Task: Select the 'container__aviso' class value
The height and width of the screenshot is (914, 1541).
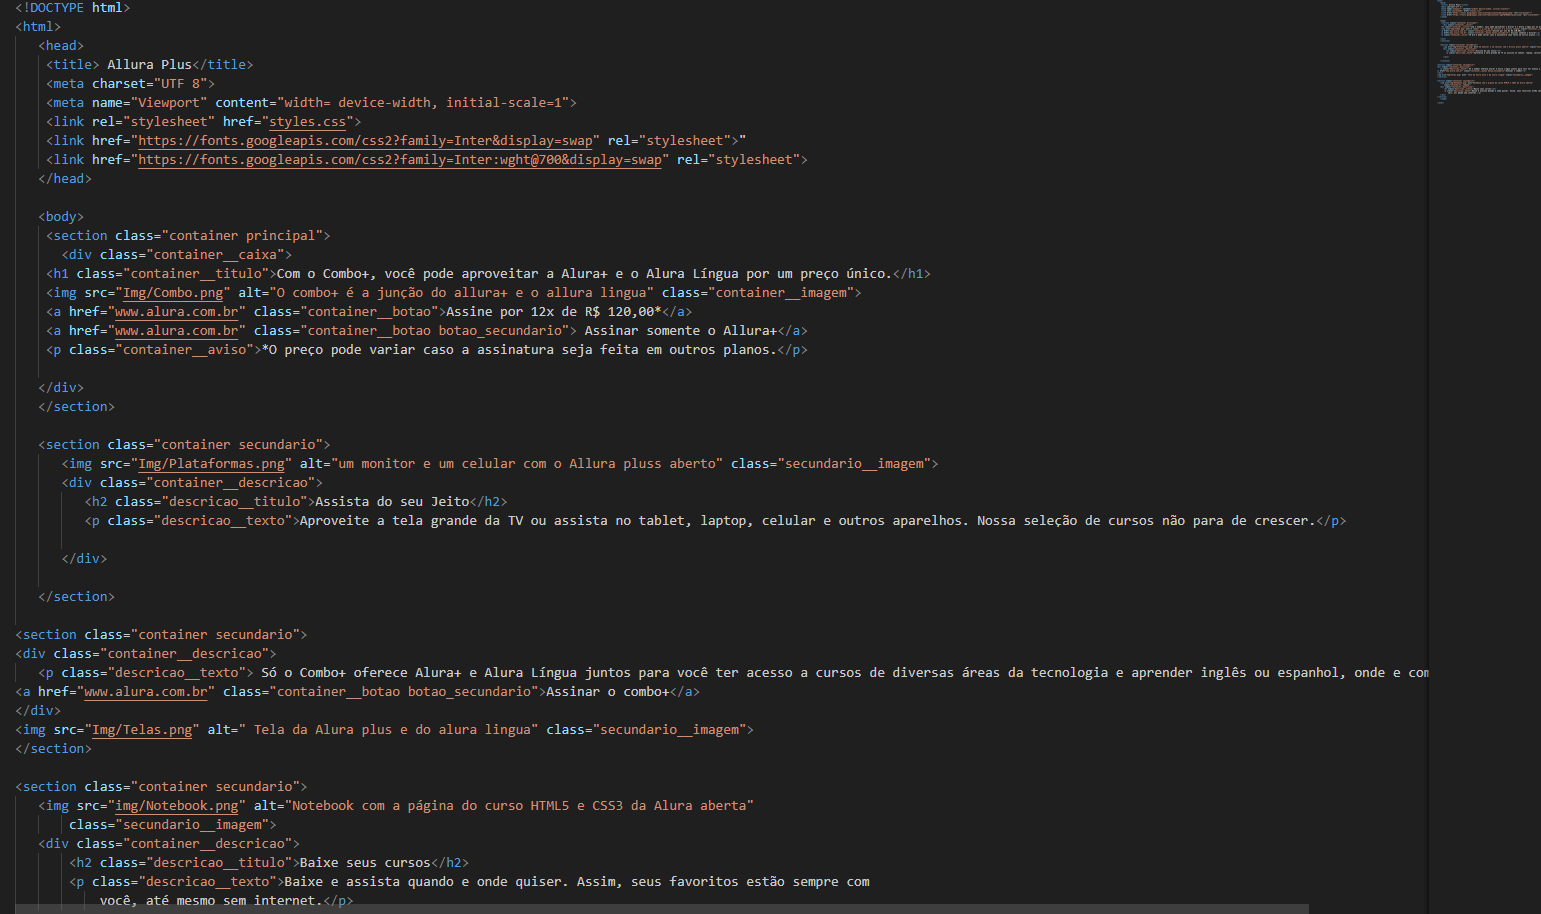Action: pos(184,350)
